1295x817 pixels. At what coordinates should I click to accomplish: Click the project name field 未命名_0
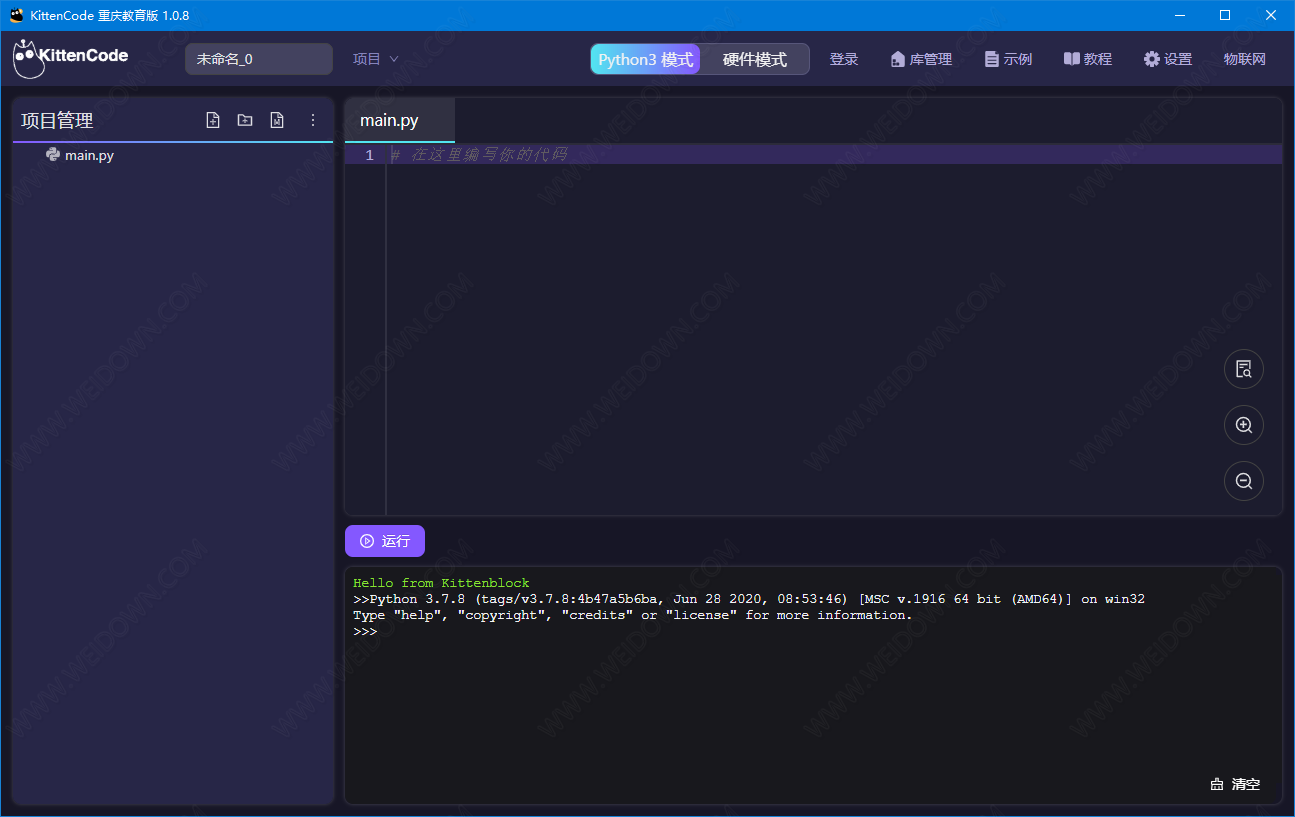pyautogui.click(x=259, y=59)
